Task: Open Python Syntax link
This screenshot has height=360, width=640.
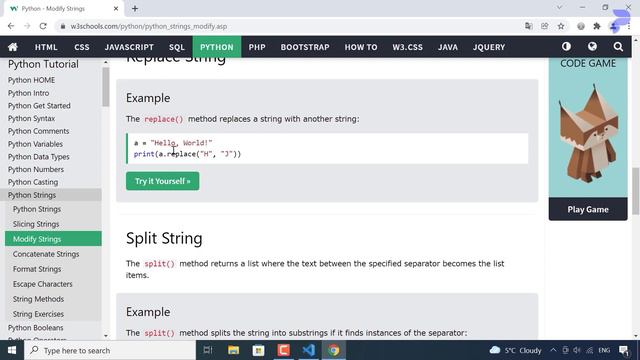Action: click(31, 118)
